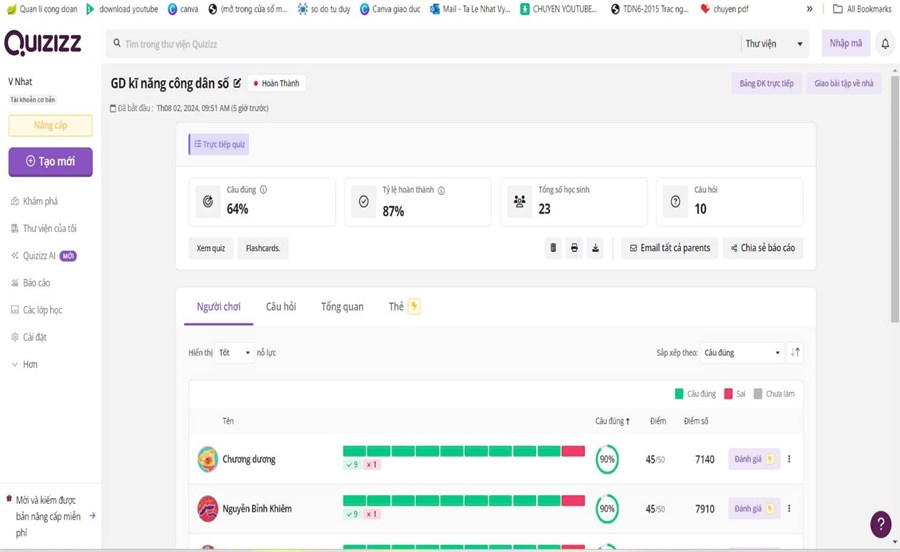Click Chia sẻ báo cáo
This screenshot has width=900, height=552.
coord(762,248)
